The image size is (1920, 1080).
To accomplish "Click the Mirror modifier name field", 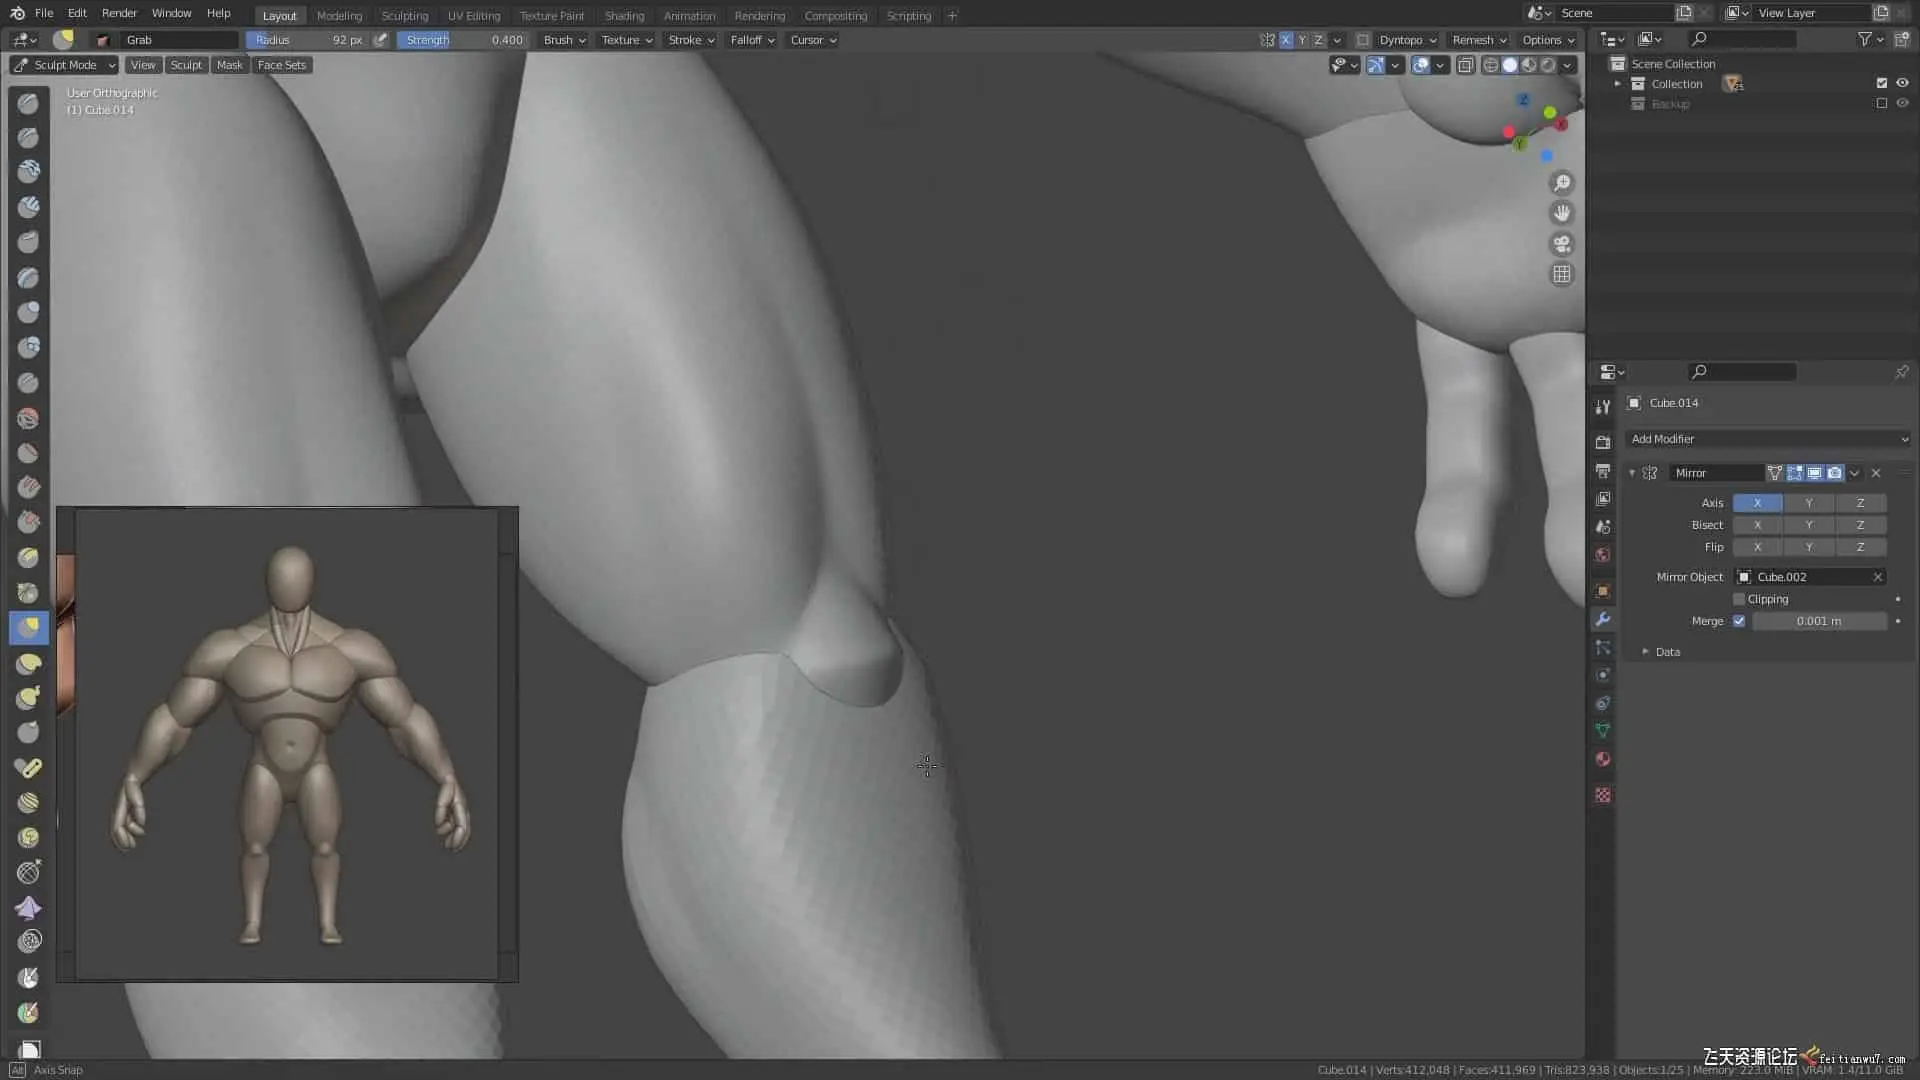I will [x=1716, y=473].
